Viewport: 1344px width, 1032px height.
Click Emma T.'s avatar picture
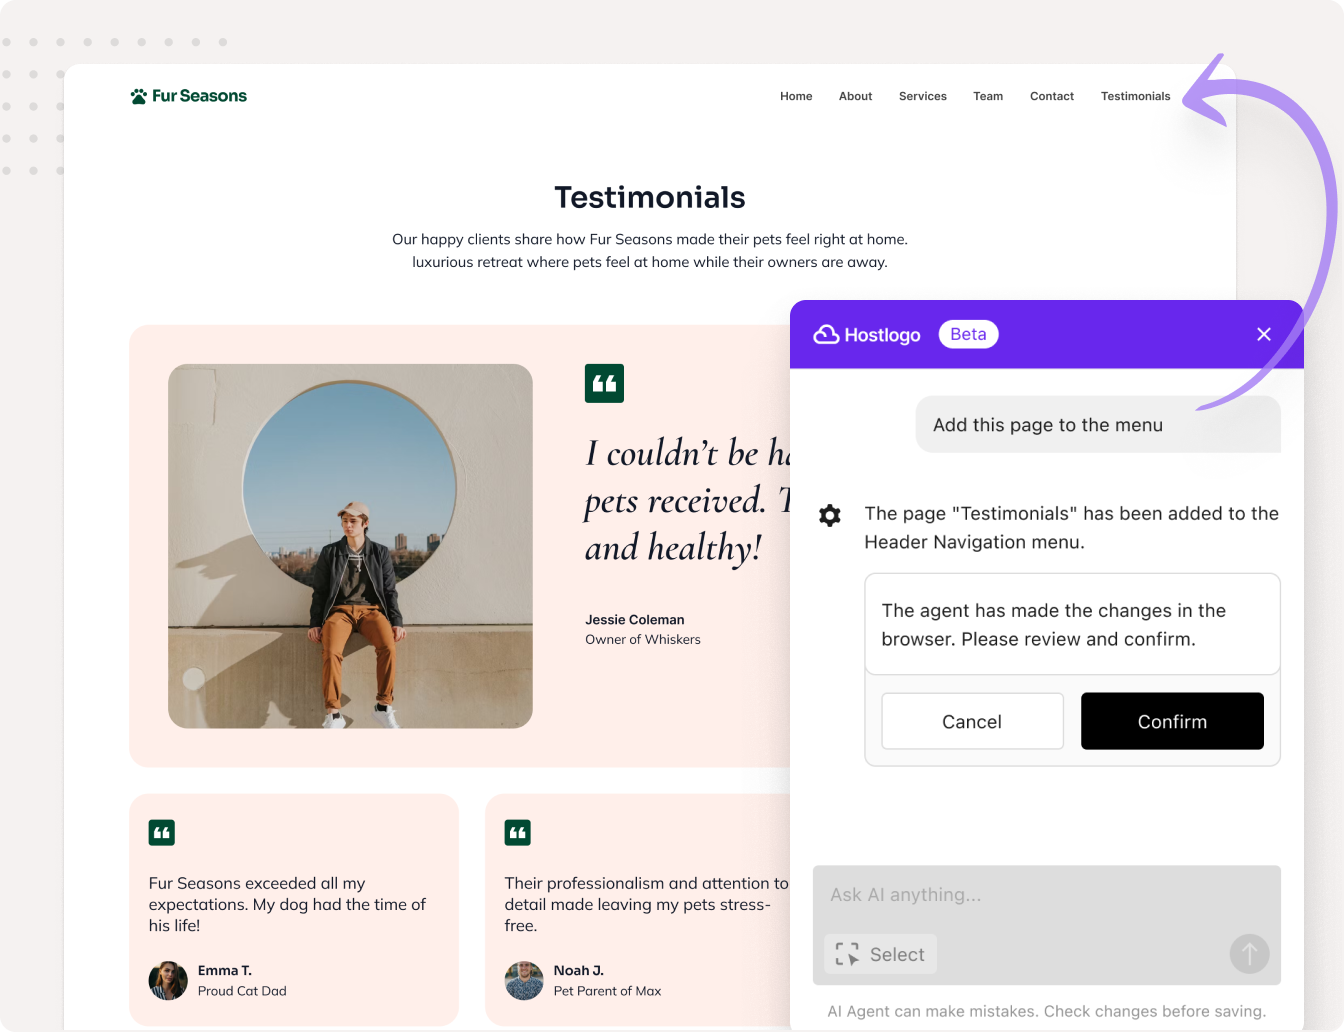coord(168,980)
